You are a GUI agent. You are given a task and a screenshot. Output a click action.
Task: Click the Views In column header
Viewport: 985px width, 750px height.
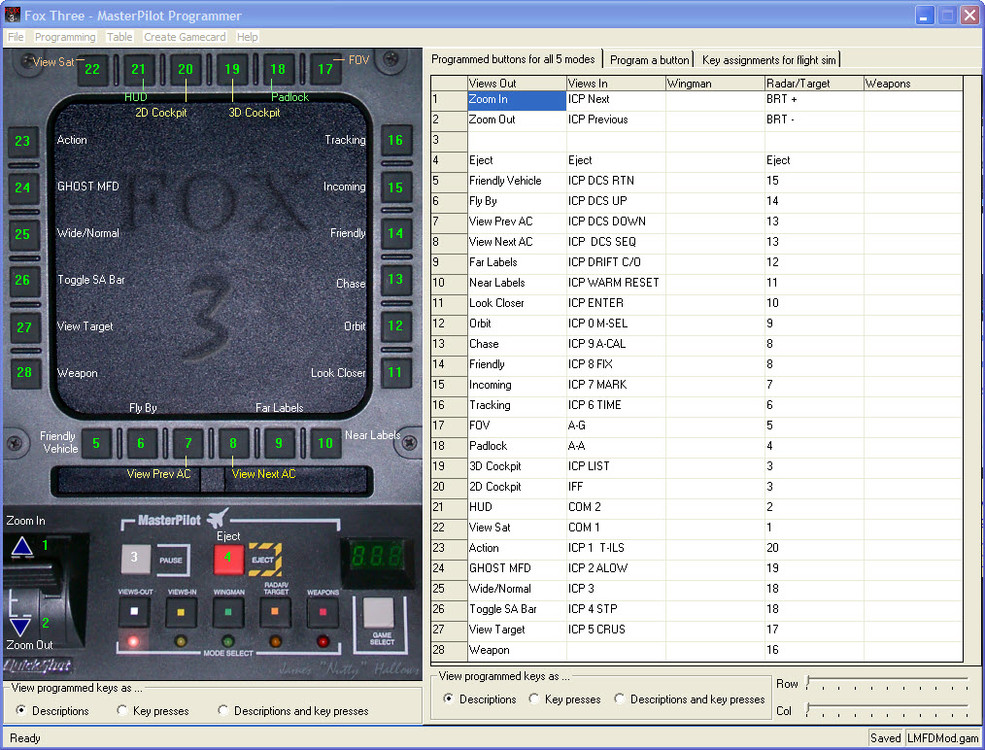[x=616, y=83]
